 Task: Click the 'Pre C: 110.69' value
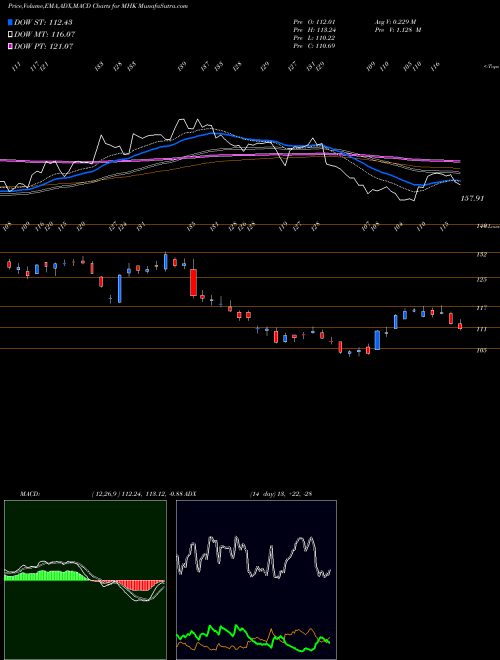(314, 46)
